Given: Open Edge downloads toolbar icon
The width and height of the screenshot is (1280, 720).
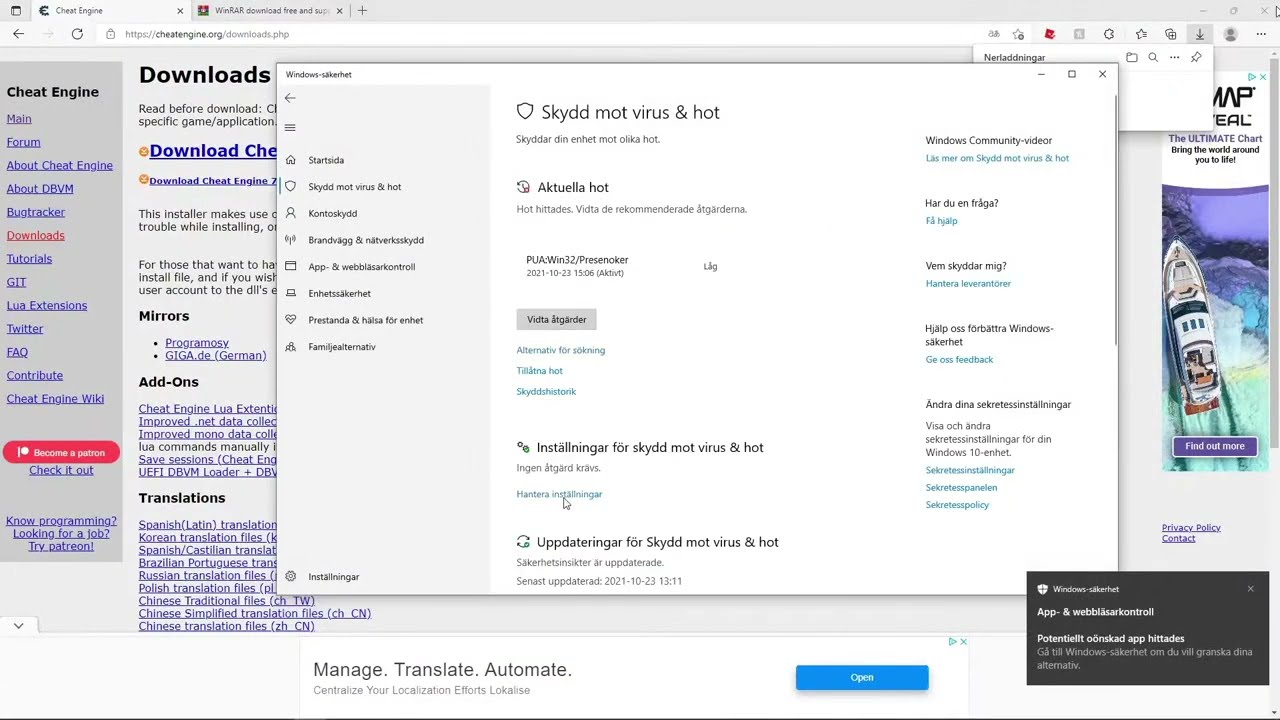Looking at the screenshot, I should coord(1199,34).
